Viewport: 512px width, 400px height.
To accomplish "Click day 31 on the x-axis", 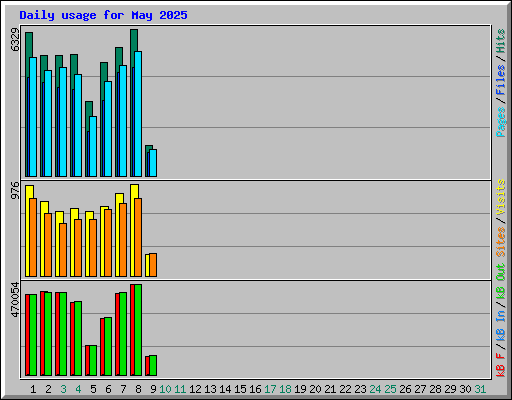I will [480, 389].
